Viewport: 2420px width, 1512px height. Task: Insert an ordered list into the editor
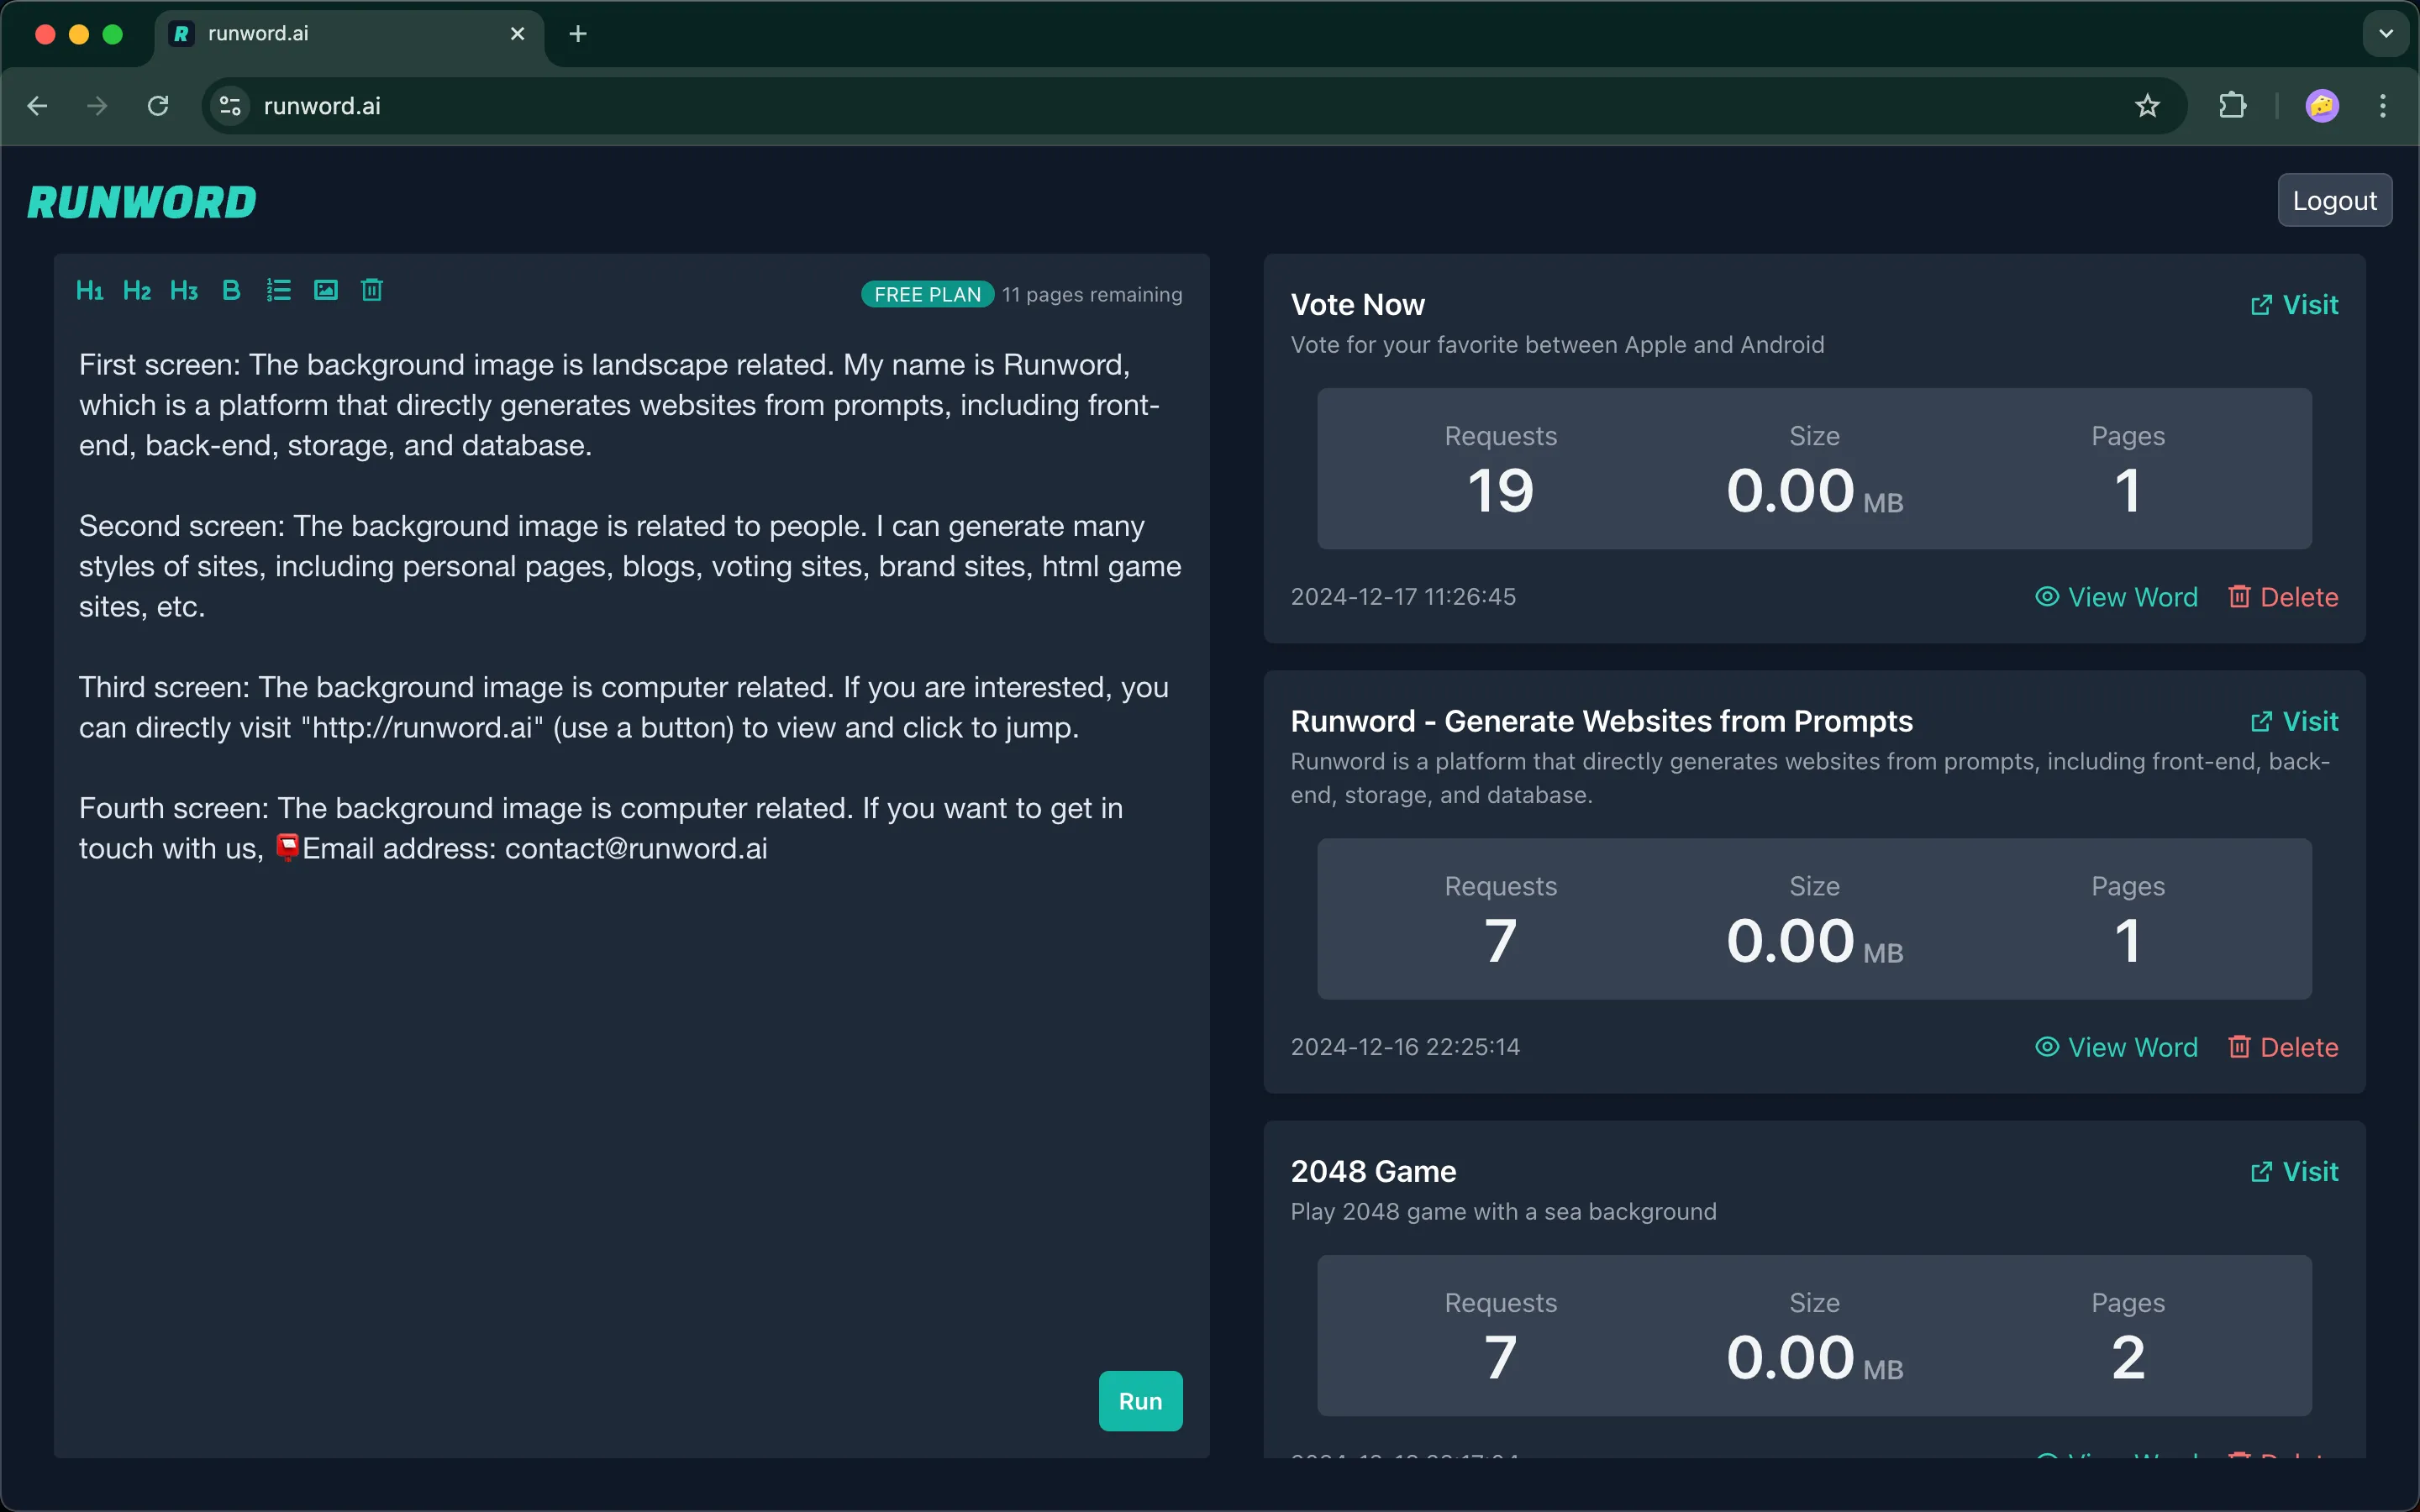278,290
